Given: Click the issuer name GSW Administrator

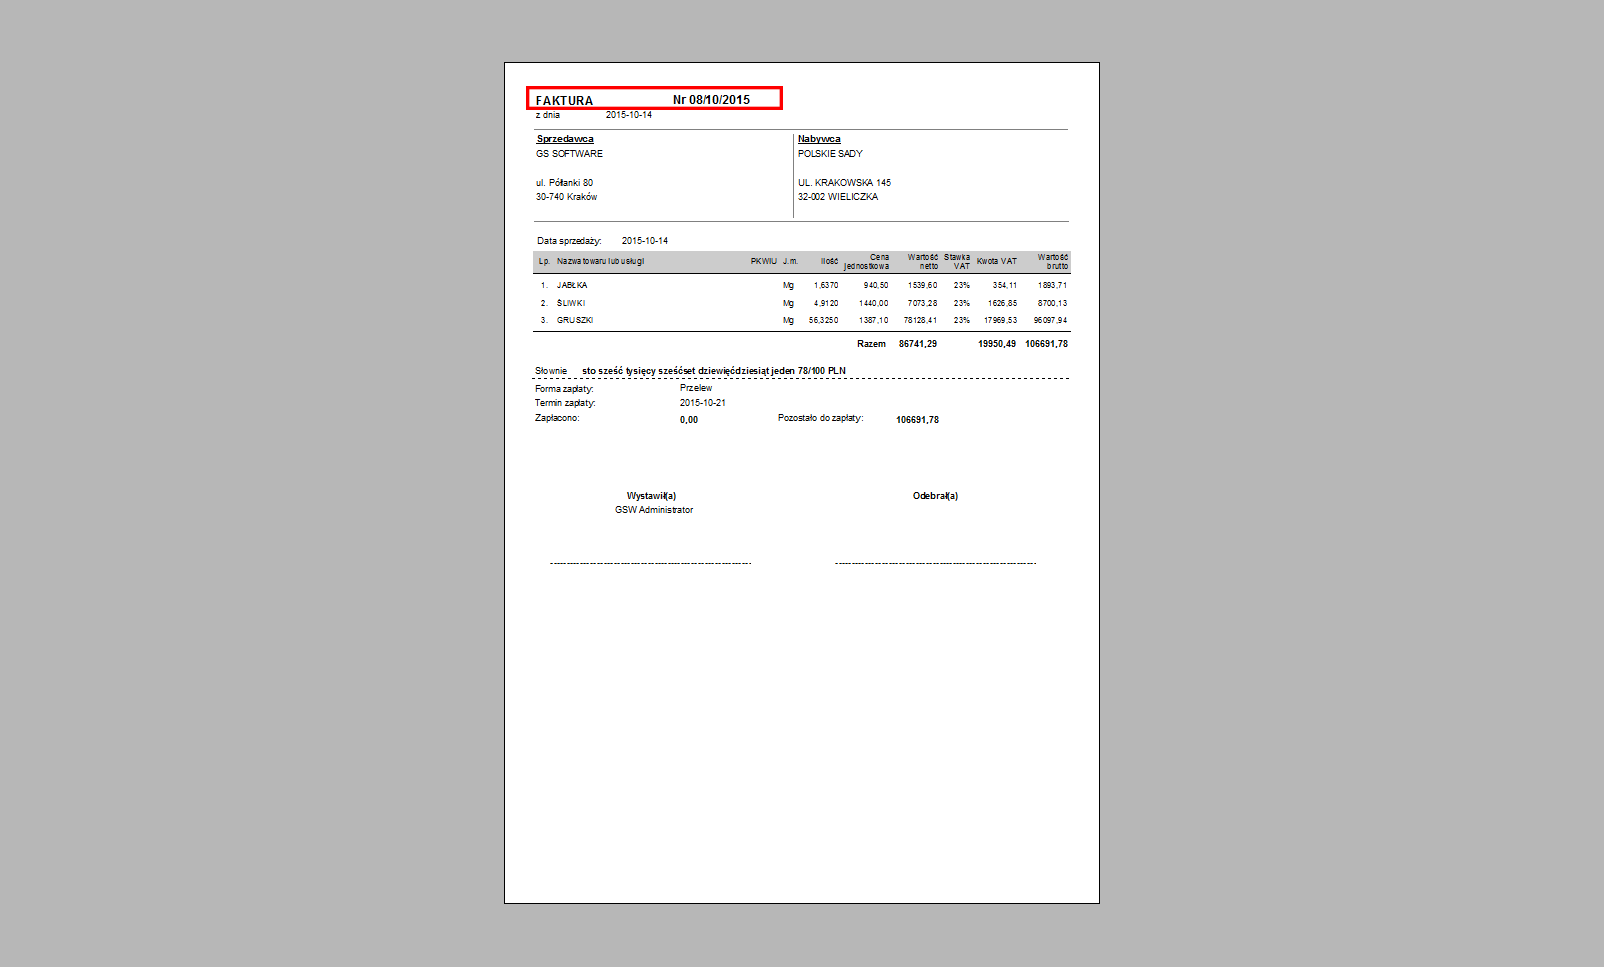Looking at the screenshot, I should 654,510.
